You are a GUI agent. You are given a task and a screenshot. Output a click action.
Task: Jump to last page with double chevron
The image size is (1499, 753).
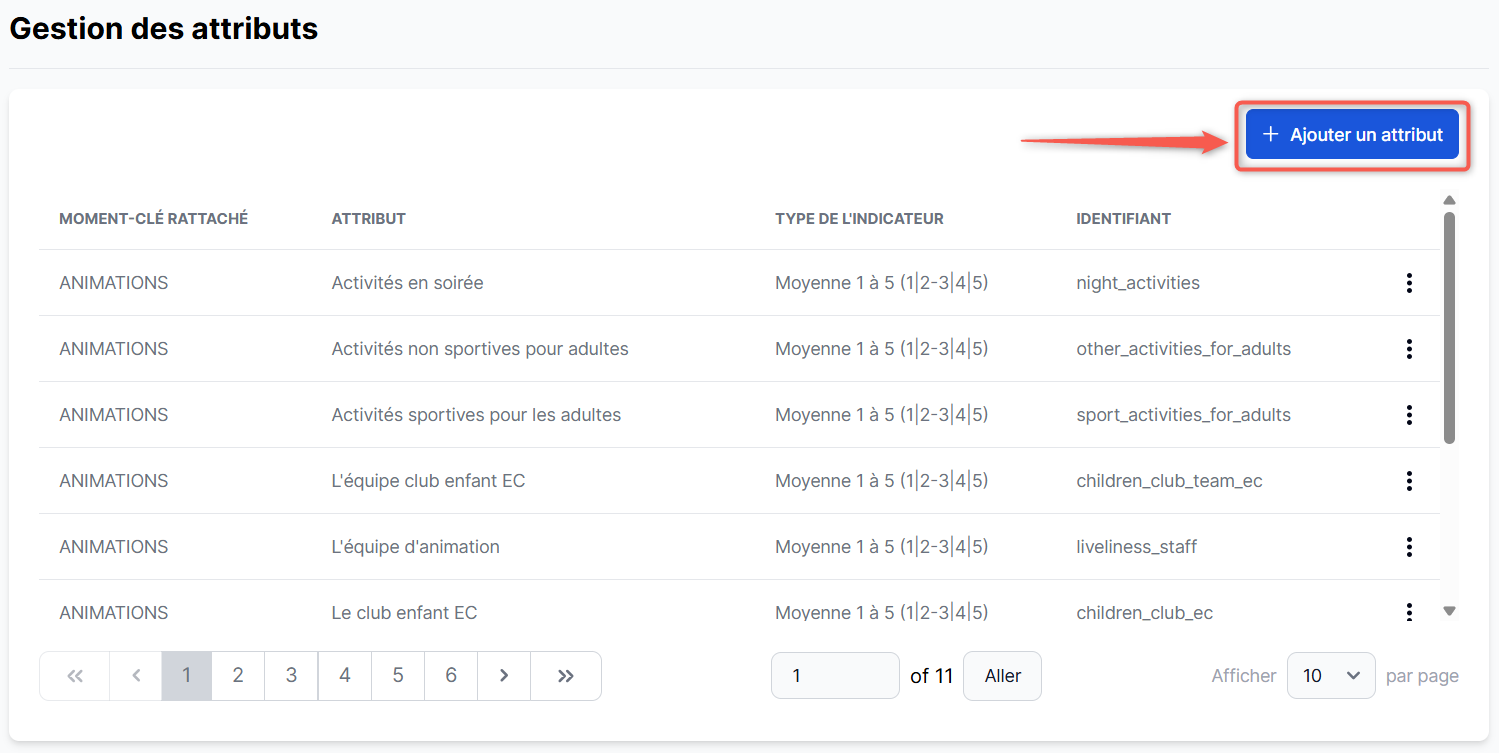coord(566,676)
